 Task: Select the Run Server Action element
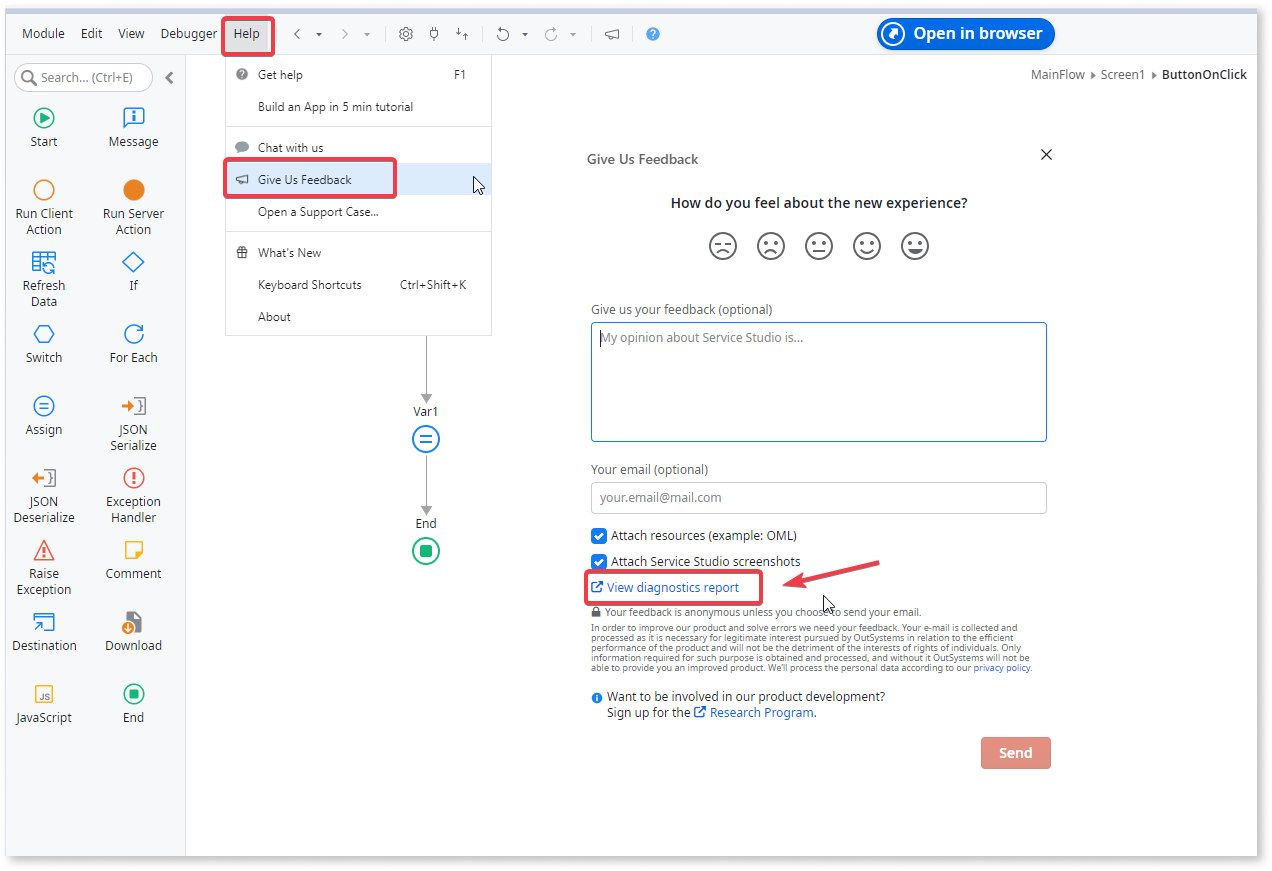[x=132, y=200]
